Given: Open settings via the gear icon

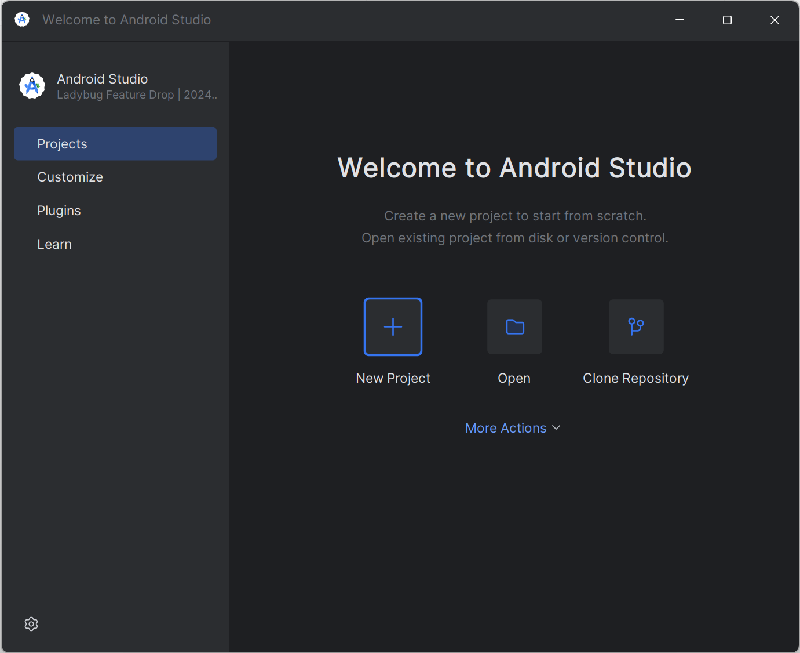Looking at the screenshot, I should pyautogui.click(x=31, y=624).
